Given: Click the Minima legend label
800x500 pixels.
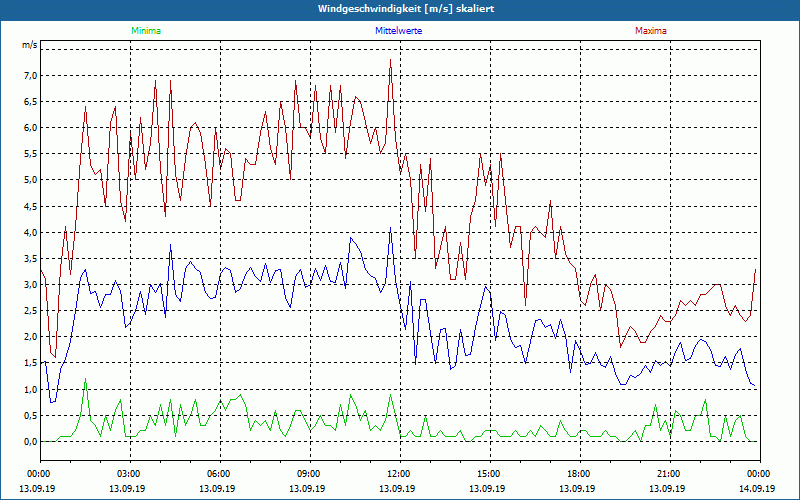Looking at the screenshot, I should (146, 31).
